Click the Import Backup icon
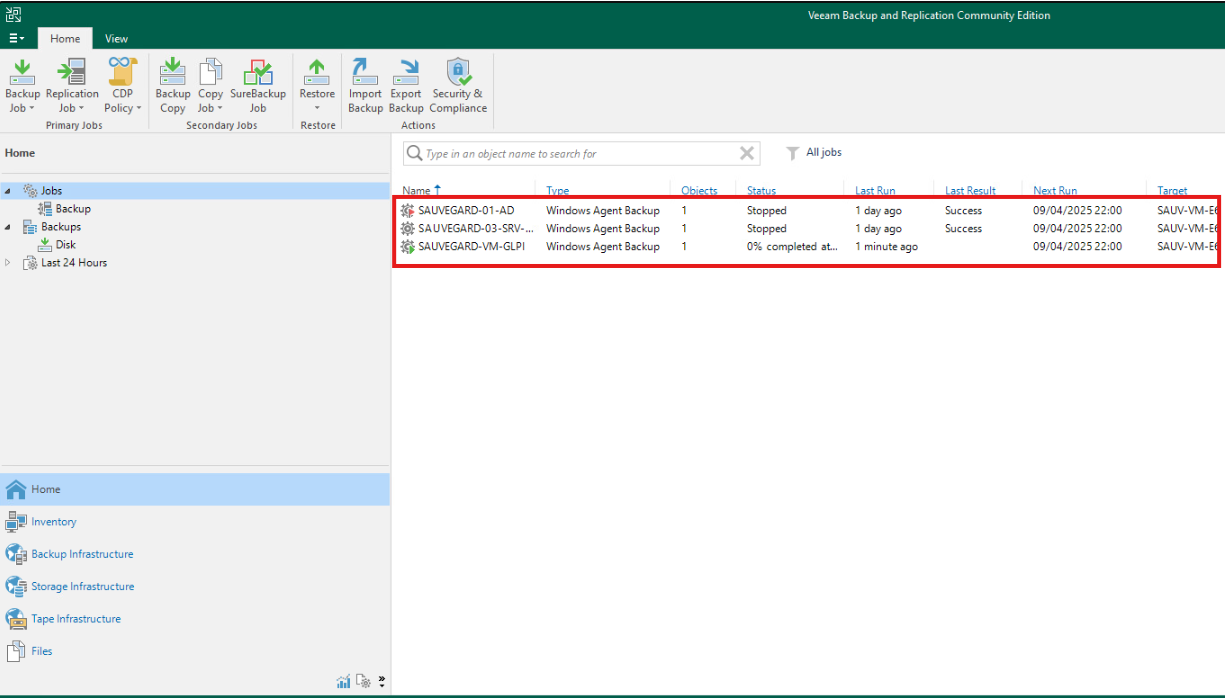Screen dimensions: 1225x698 (x=365, y=86)
